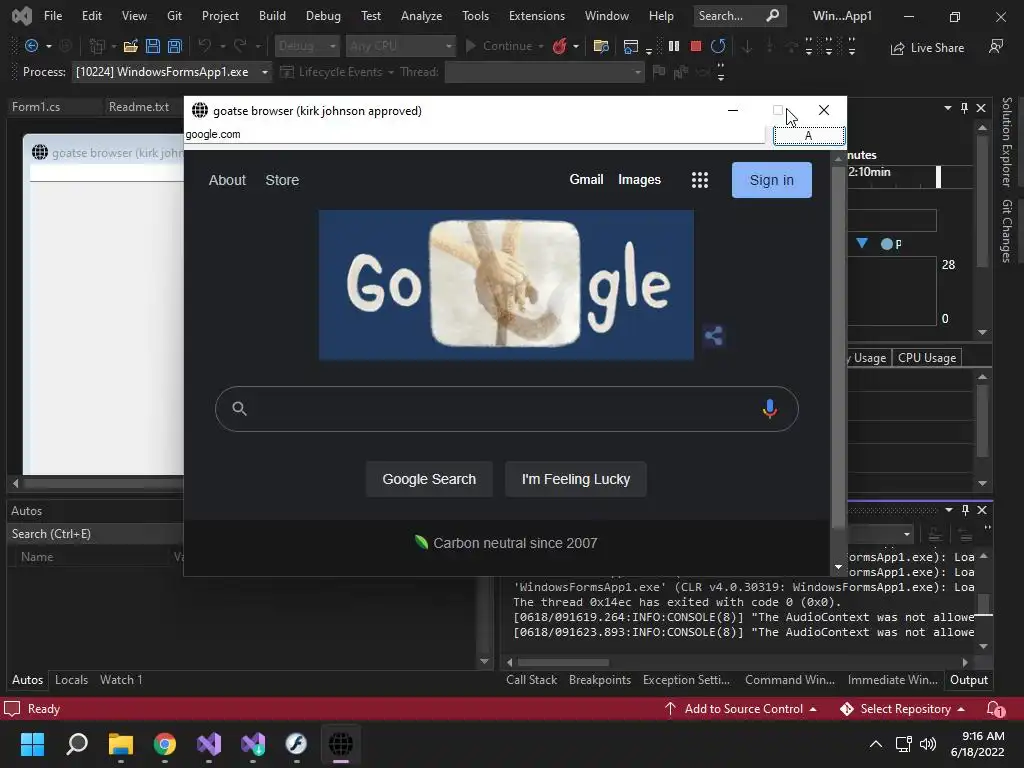Viewport: 1024px width, 768px height.
Task: Click the folder search icon in toolbar
Action: coord(601,46)
